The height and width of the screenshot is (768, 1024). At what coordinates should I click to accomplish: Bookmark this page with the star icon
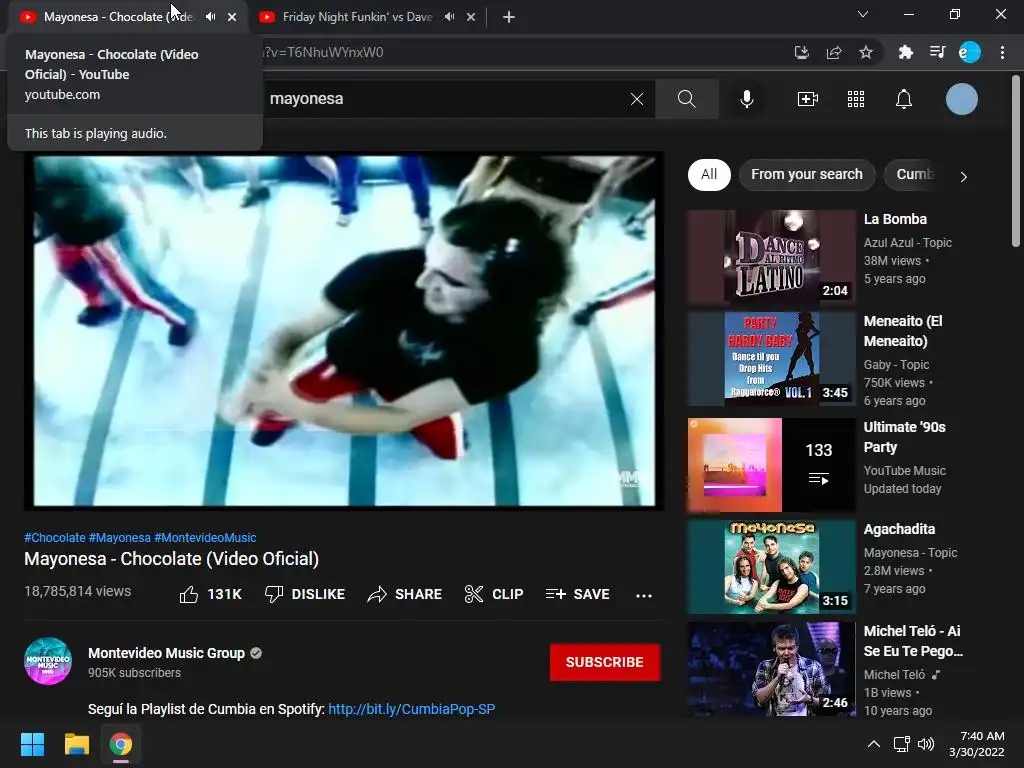pyautogui.click(x=866, y=52)
